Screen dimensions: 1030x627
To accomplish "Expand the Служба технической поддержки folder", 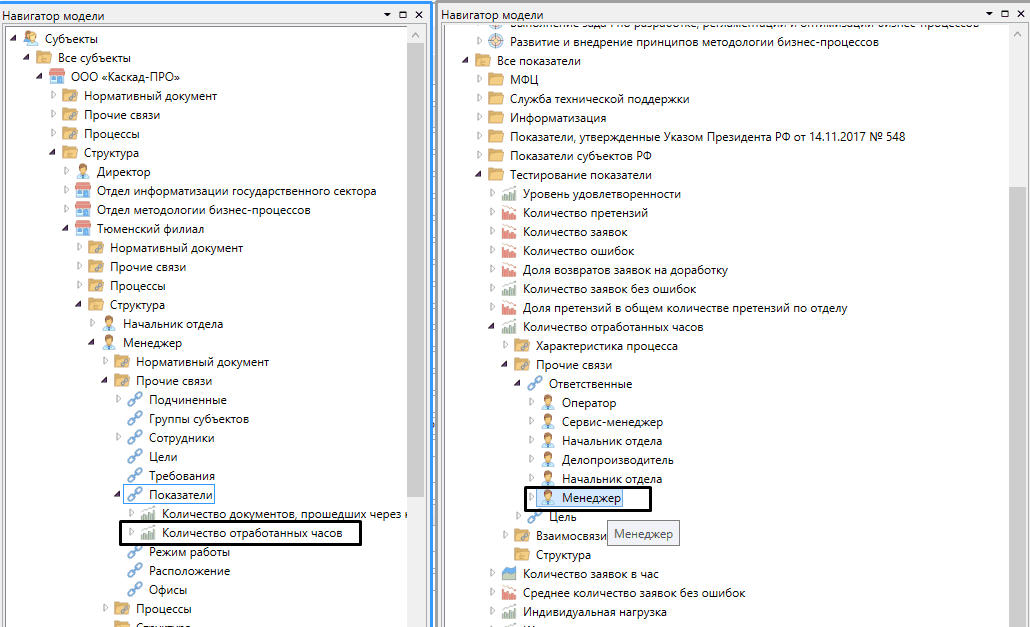I will coord(479,98).
